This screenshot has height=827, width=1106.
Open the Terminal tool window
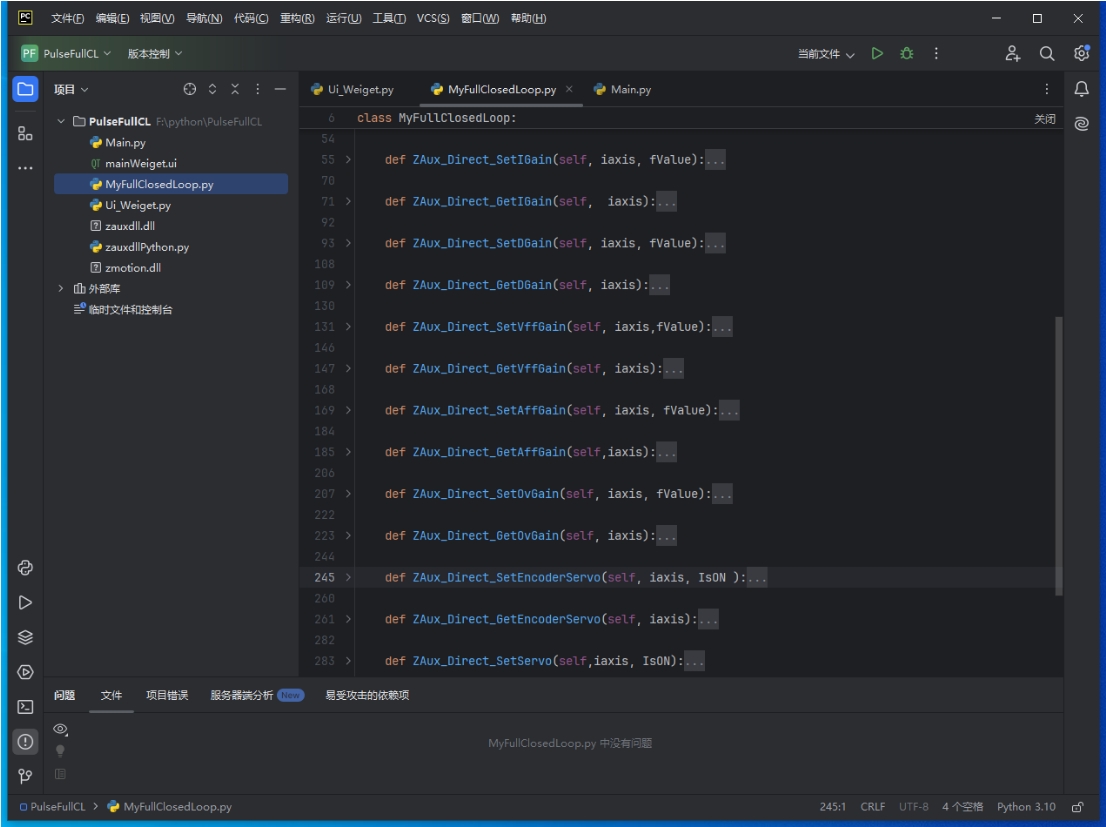pos(25,706)
